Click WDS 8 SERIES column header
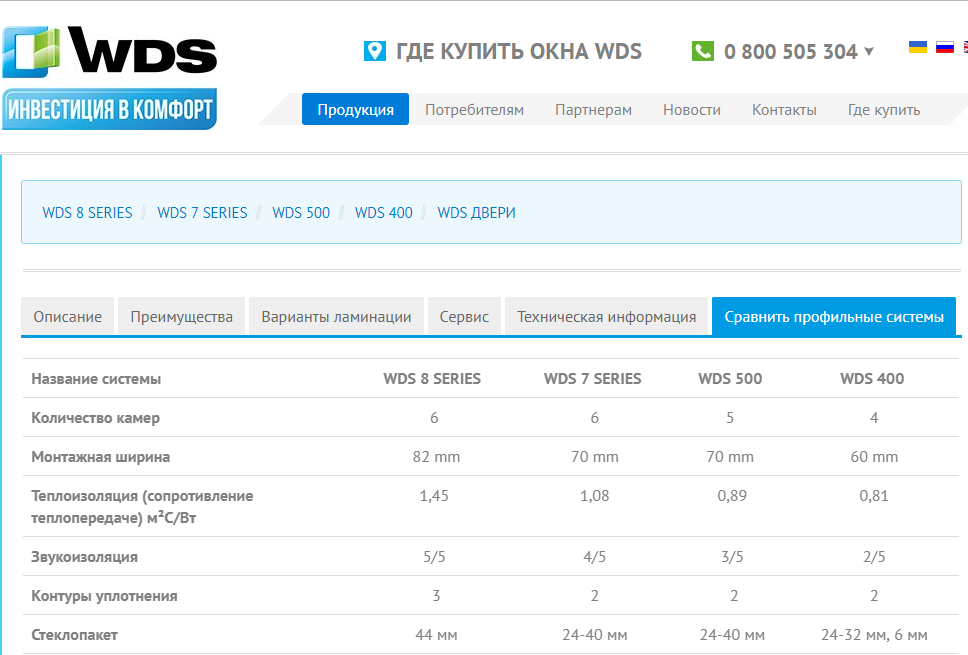The image size is (968, 655). click(x=432, y=378)
